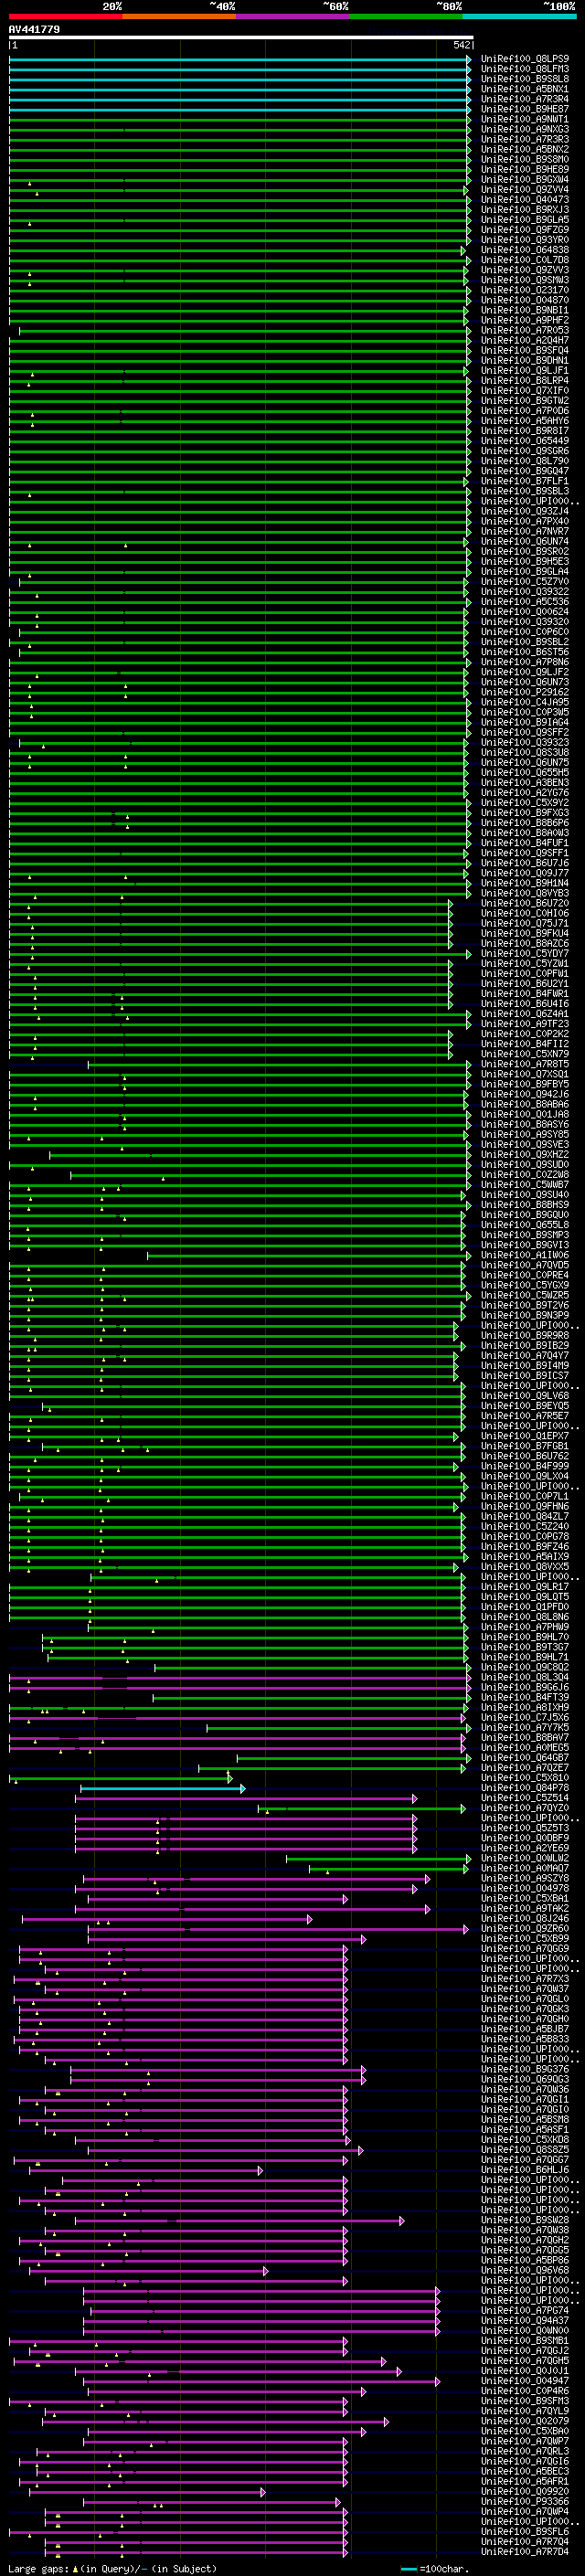Click the arrowhead ending the Q0WN00 bar

click(x=437, y=2331)
